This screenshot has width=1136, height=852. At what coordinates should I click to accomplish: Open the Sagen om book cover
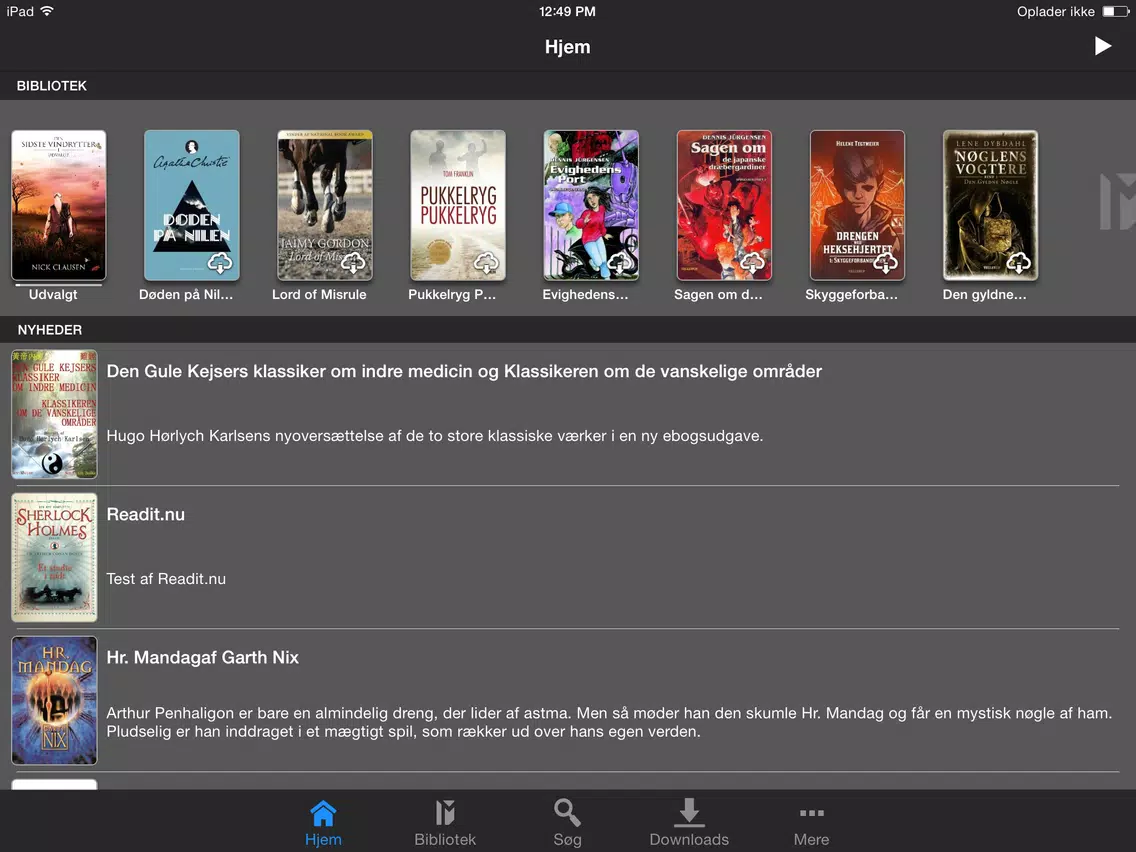pyautogui.click(x=724, y=205)
